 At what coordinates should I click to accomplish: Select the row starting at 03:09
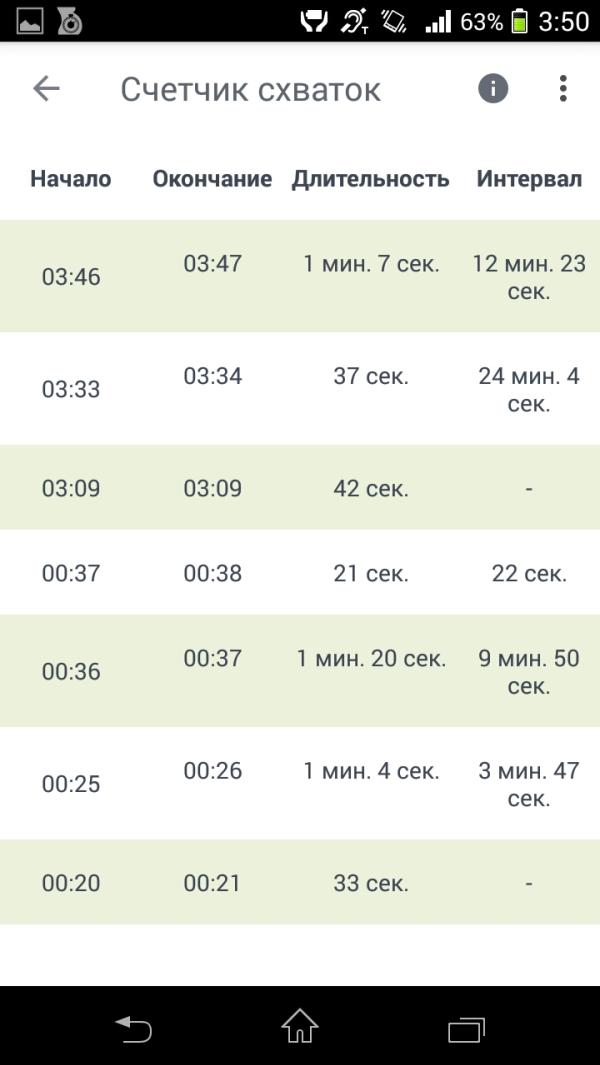click(300, 488)
